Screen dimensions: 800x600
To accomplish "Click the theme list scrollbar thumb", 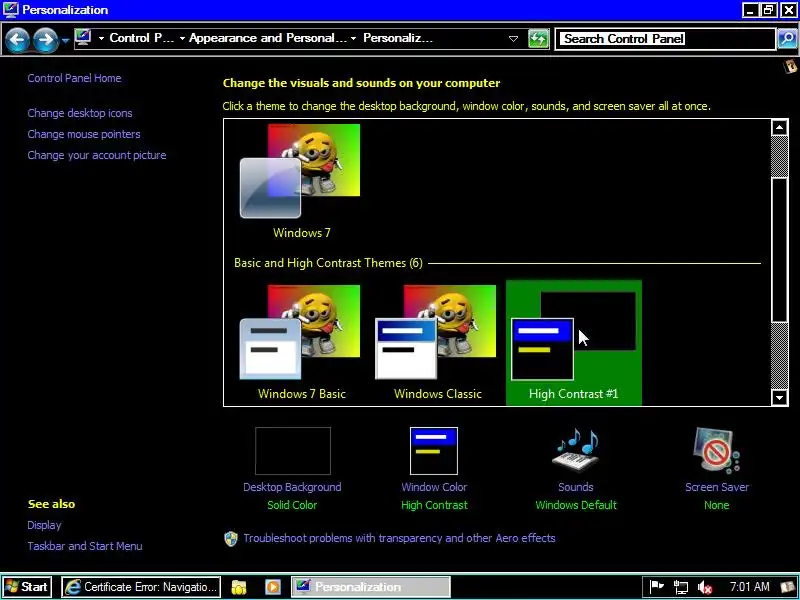I will coord(779,250).
